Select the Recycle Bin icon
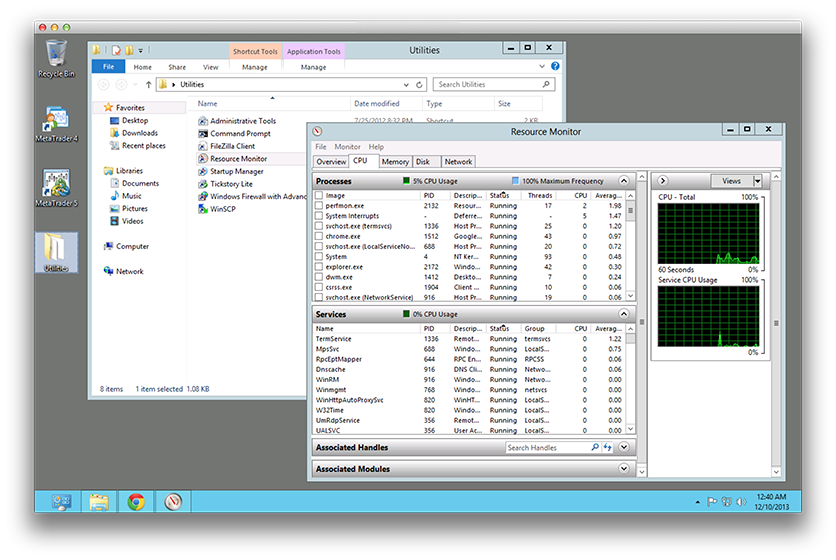Viewport: 836px width, 560px height. click(x=56, y=53)
